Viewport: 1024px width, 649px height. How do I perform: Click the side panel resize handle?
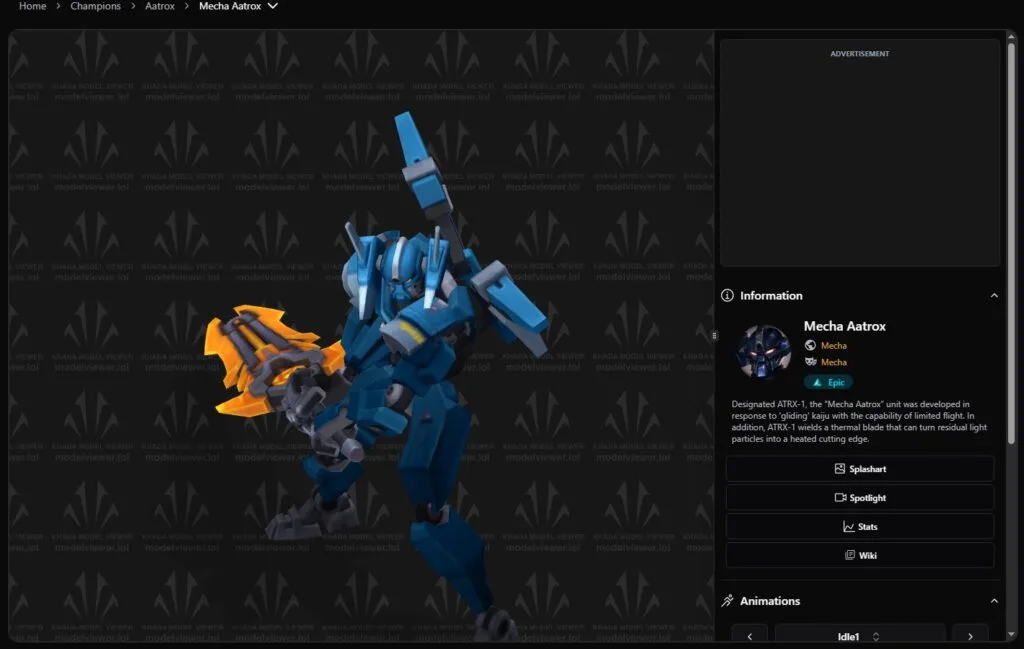click(714, 336)
